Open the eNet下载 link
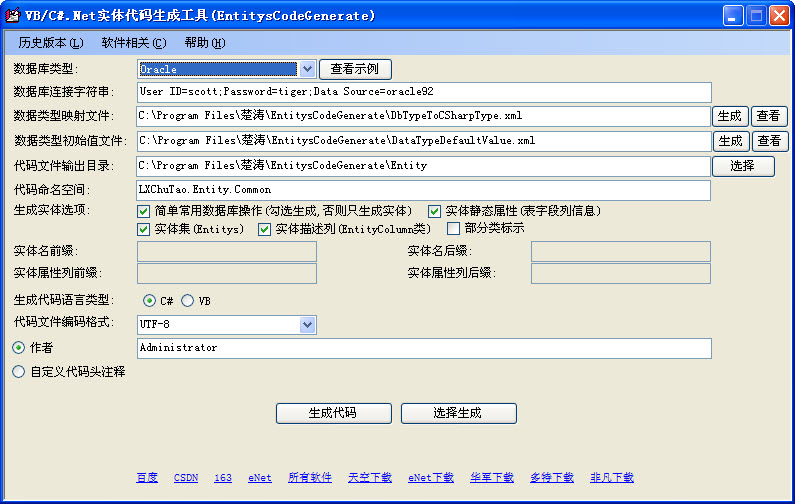The image size is (795, 504). coord(431,478)
